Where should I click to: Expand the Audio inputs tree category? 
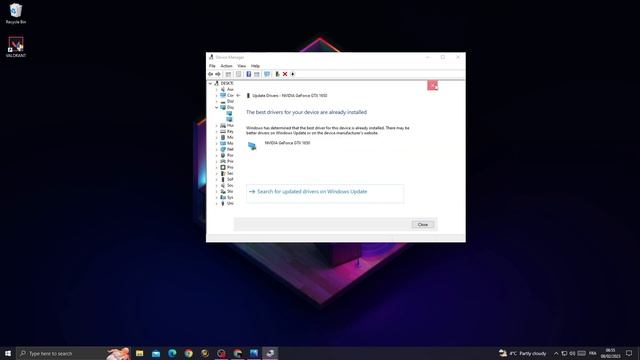tap(217, 89)
